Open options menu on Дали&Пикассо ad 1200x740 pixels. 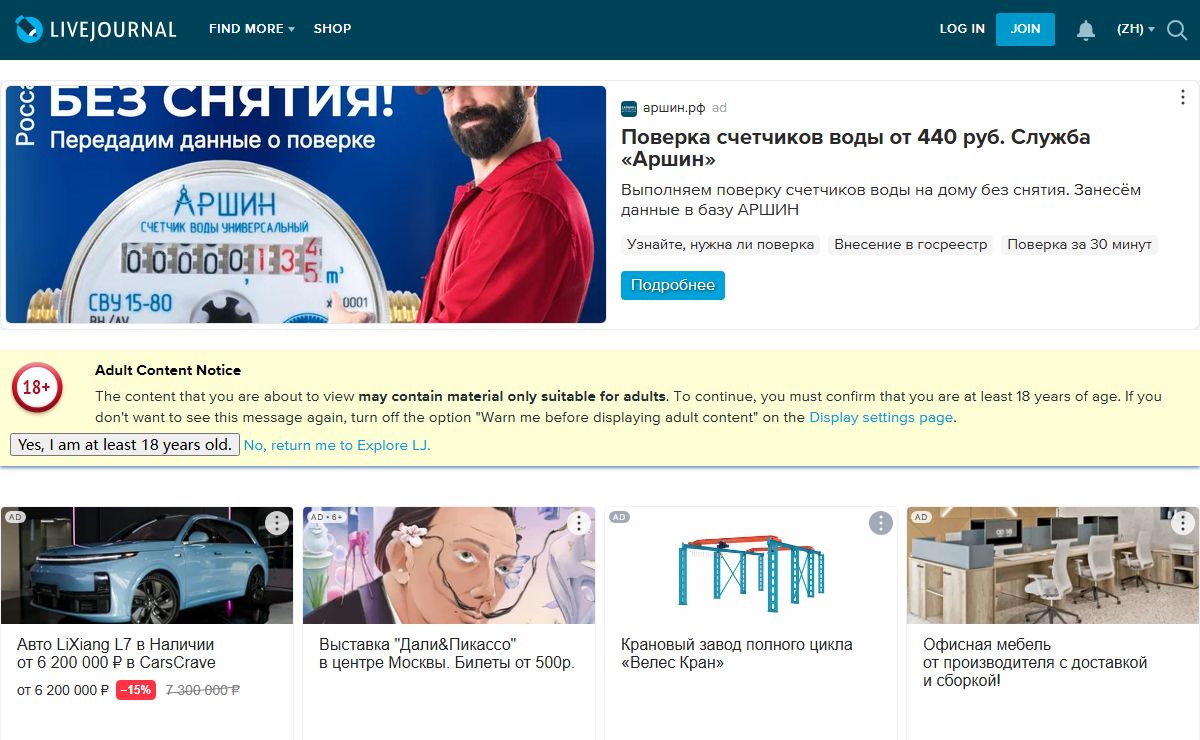[578, 523]
